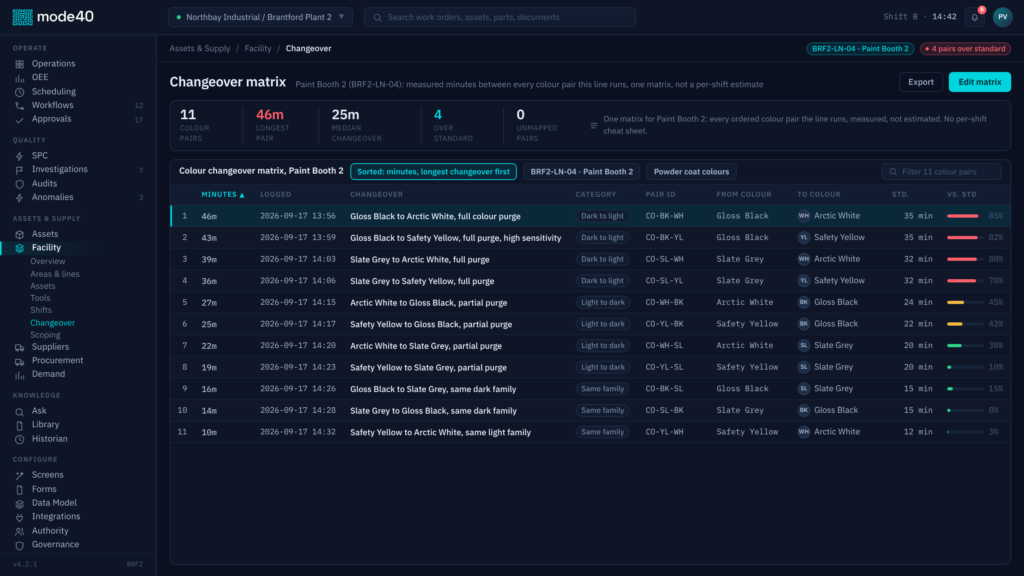Click the yellow vs. std bar for CO-WH-BK
1024x576 pixels.
(965, 302)
